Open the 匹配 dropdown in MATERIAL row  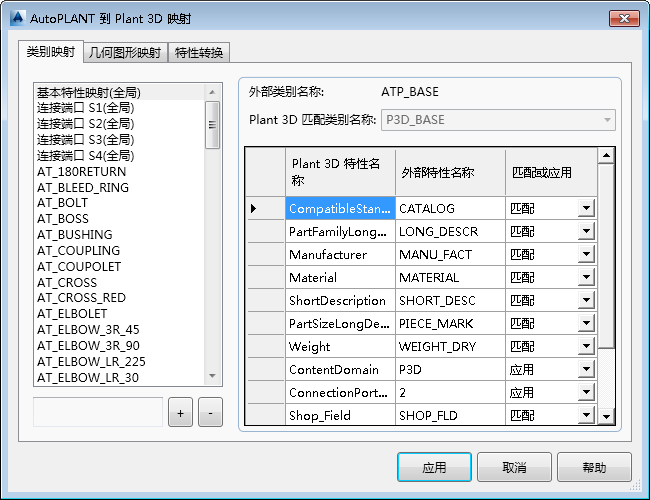tap(586, 277)
